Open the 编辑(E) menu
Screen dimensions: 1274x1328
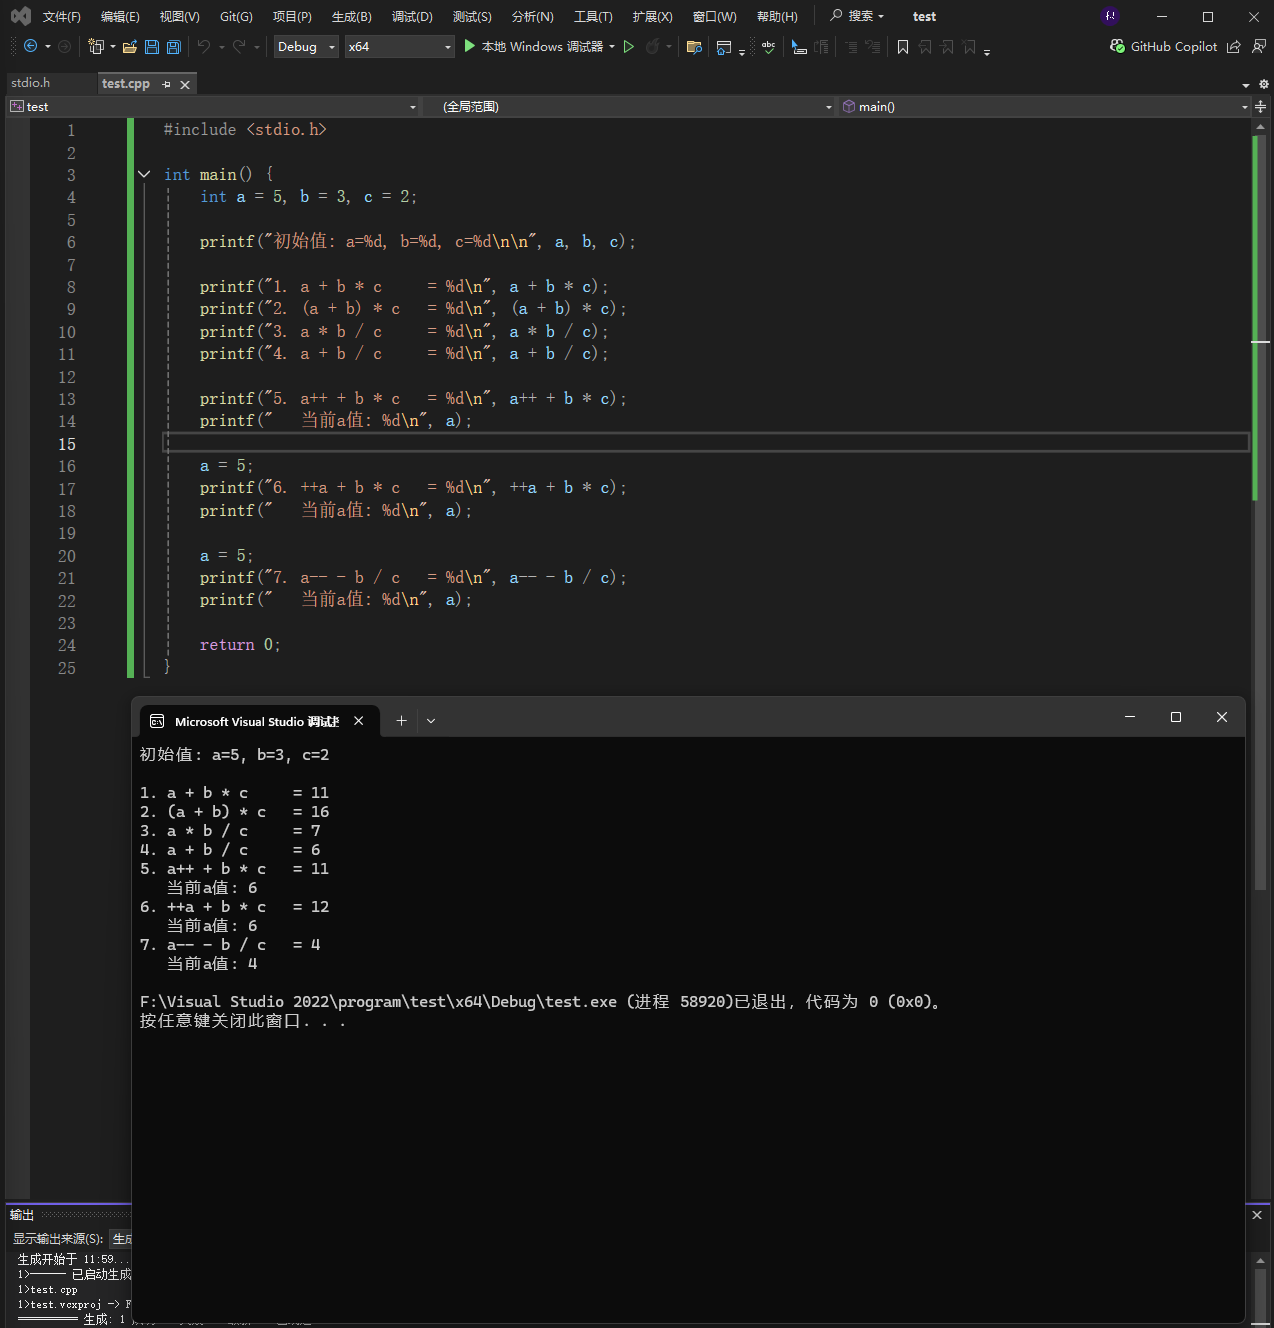120,16
